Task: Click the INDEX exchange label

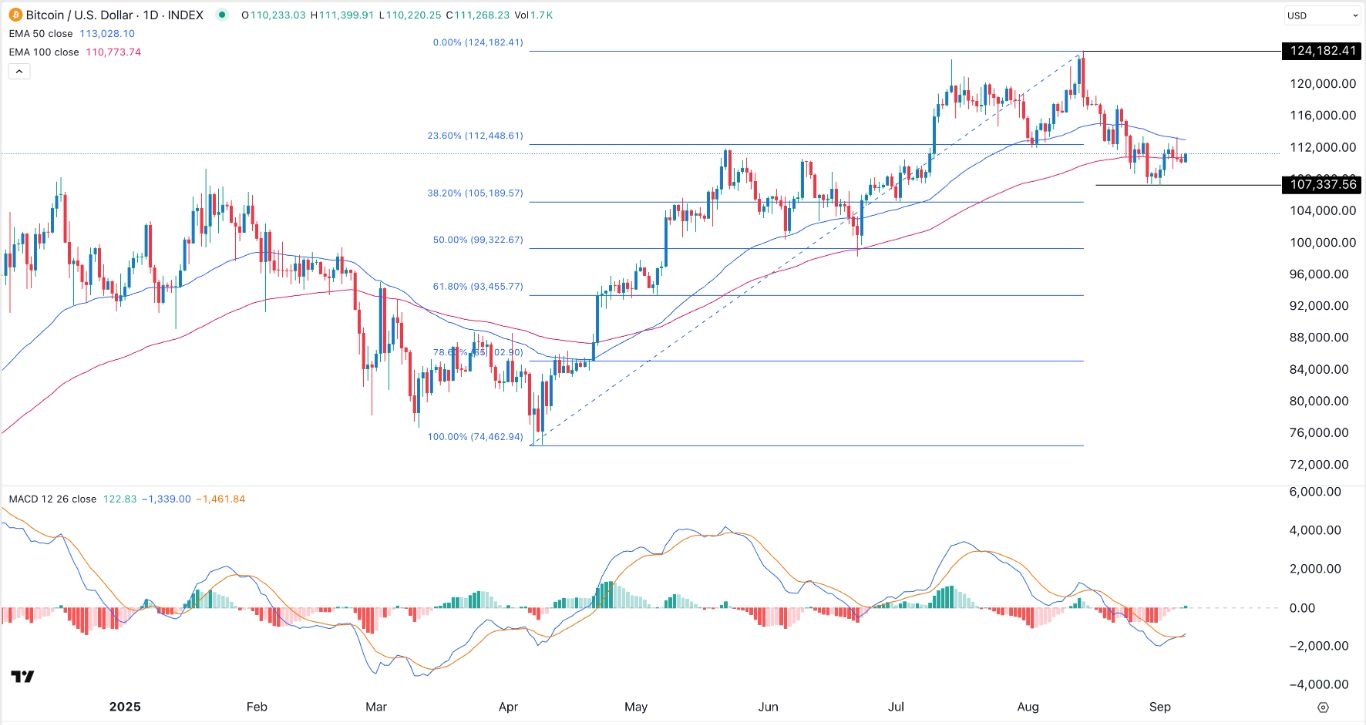Action: tap(185, 15)
